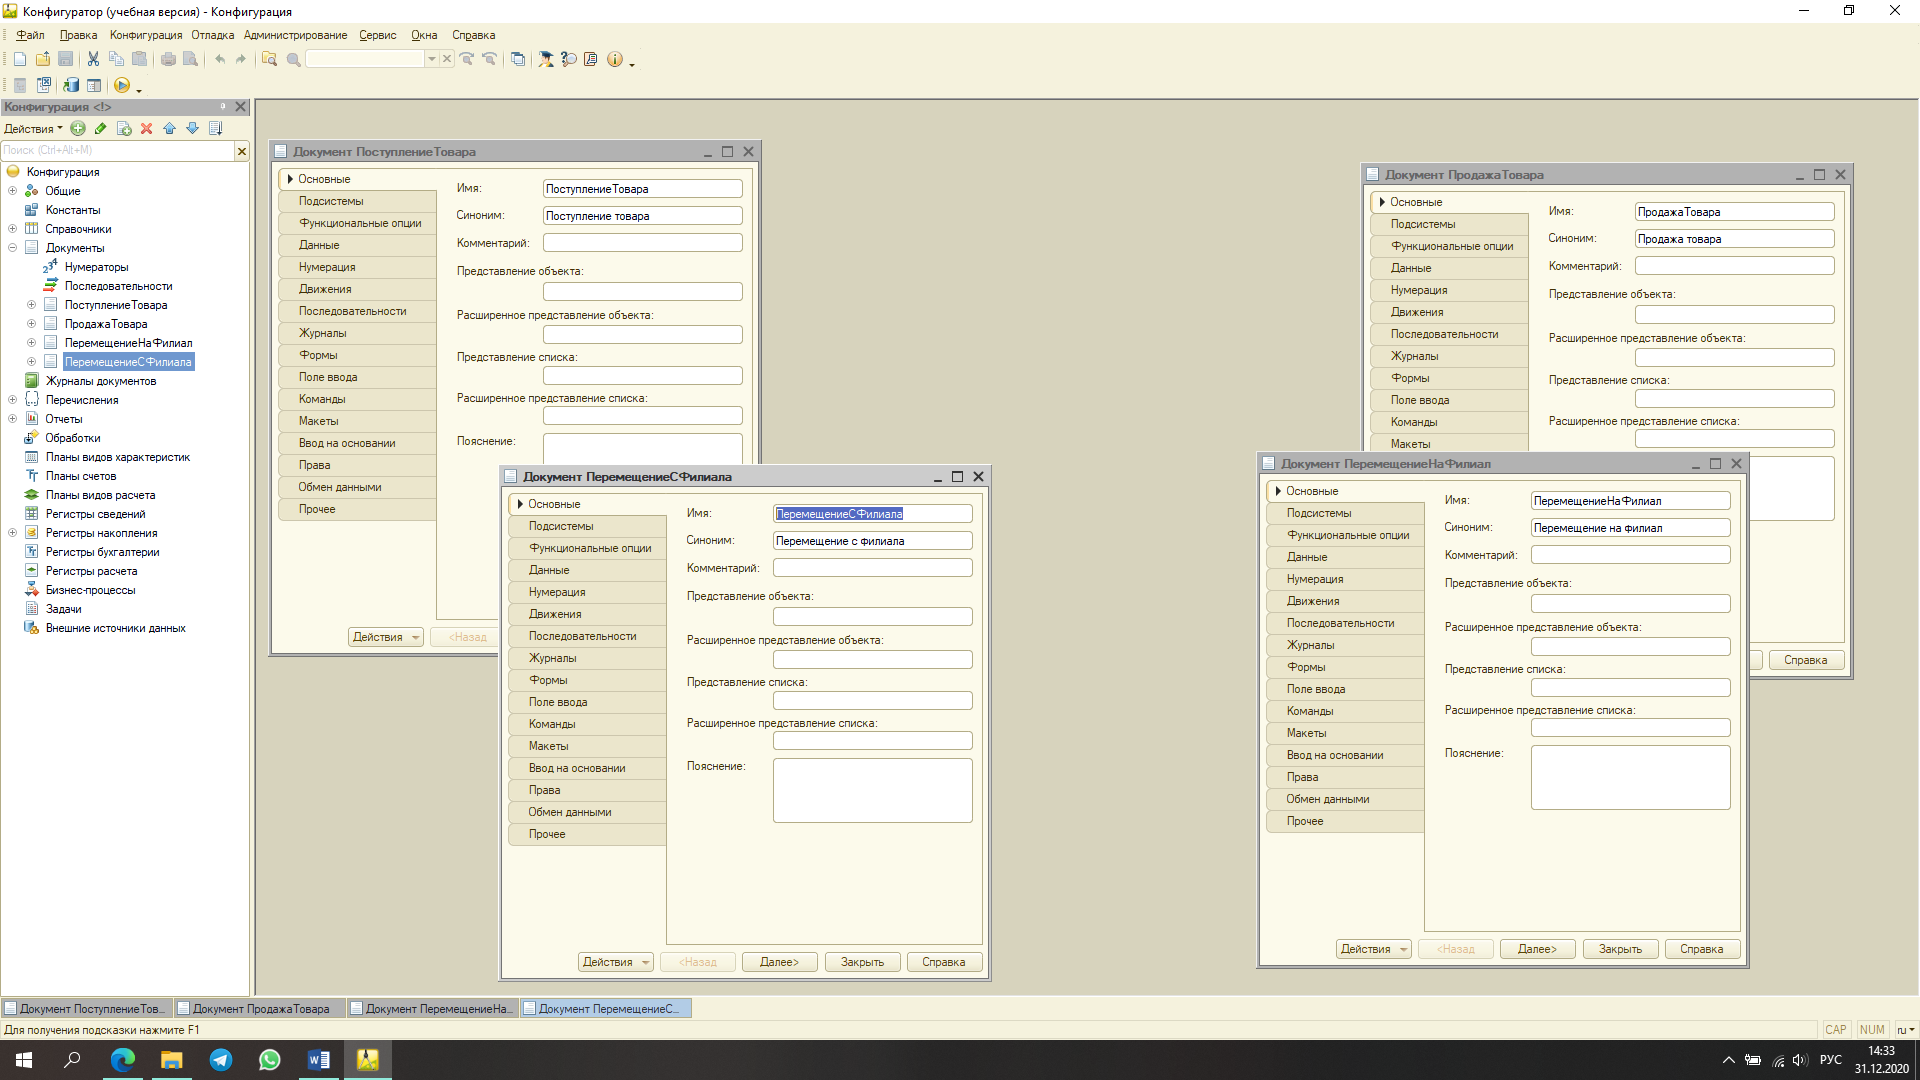Screen dimensions: 1920x1080
Task: Create a new document via toolbar icon
Action: click(x=20, y=59)
